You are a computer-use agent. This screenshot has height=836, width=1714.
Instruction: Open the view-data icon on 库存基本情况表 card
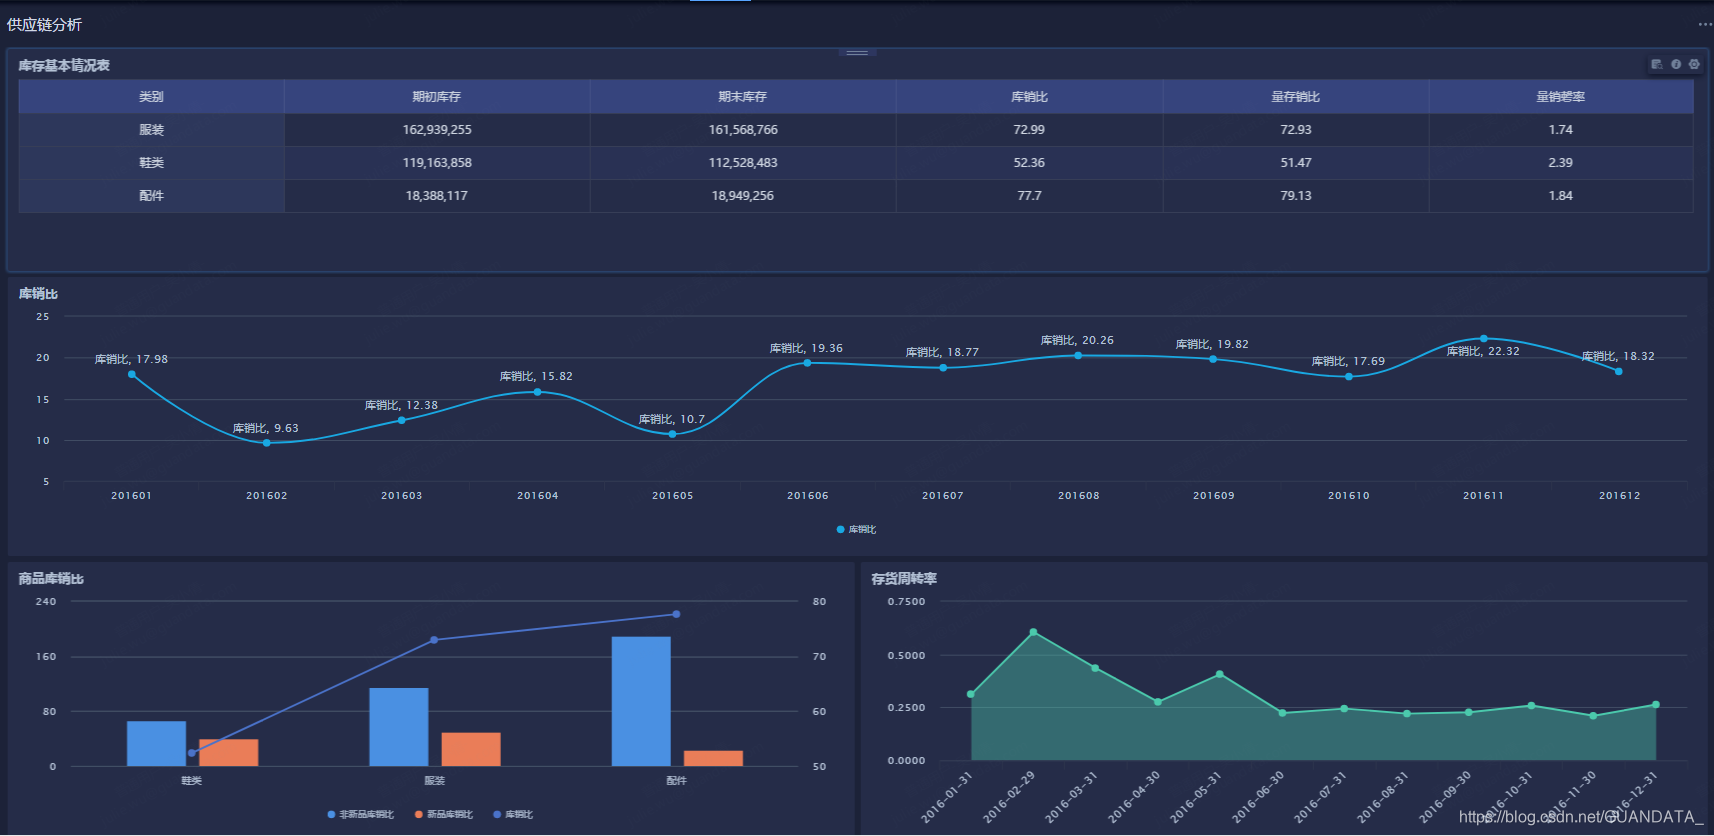click(1657, 64)
